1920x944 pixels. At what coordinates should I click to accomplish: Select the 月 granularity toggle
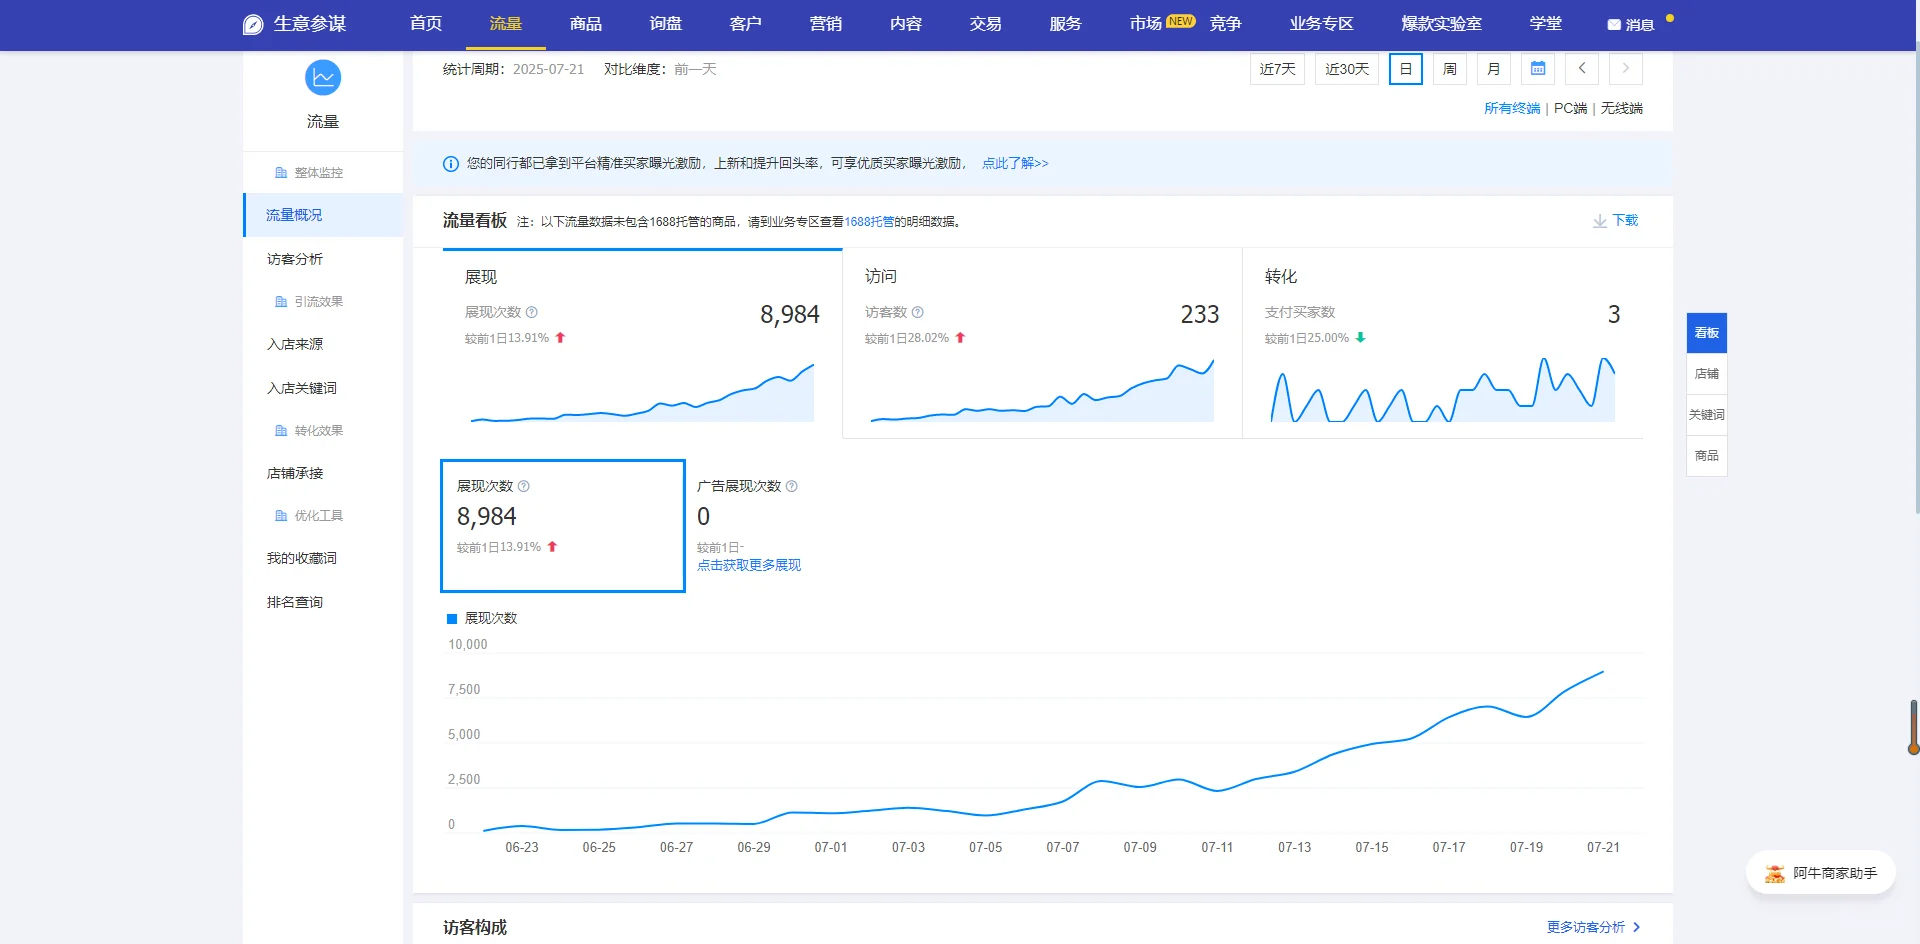pos(1494,69)
